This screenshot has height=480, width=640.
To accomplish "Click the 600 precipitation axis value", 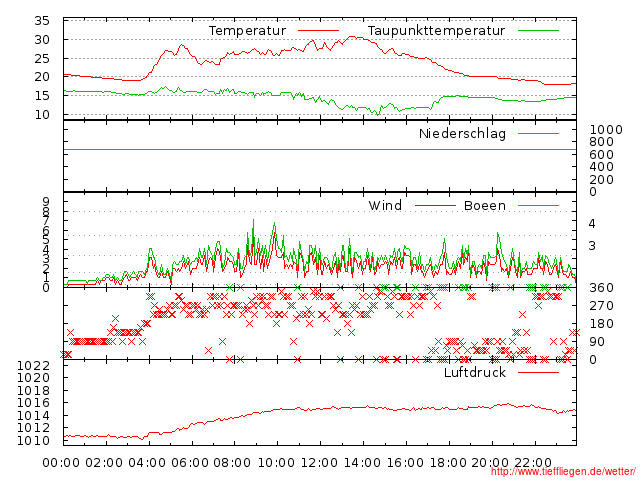I will pyautogui.click(x=602, y=155).
